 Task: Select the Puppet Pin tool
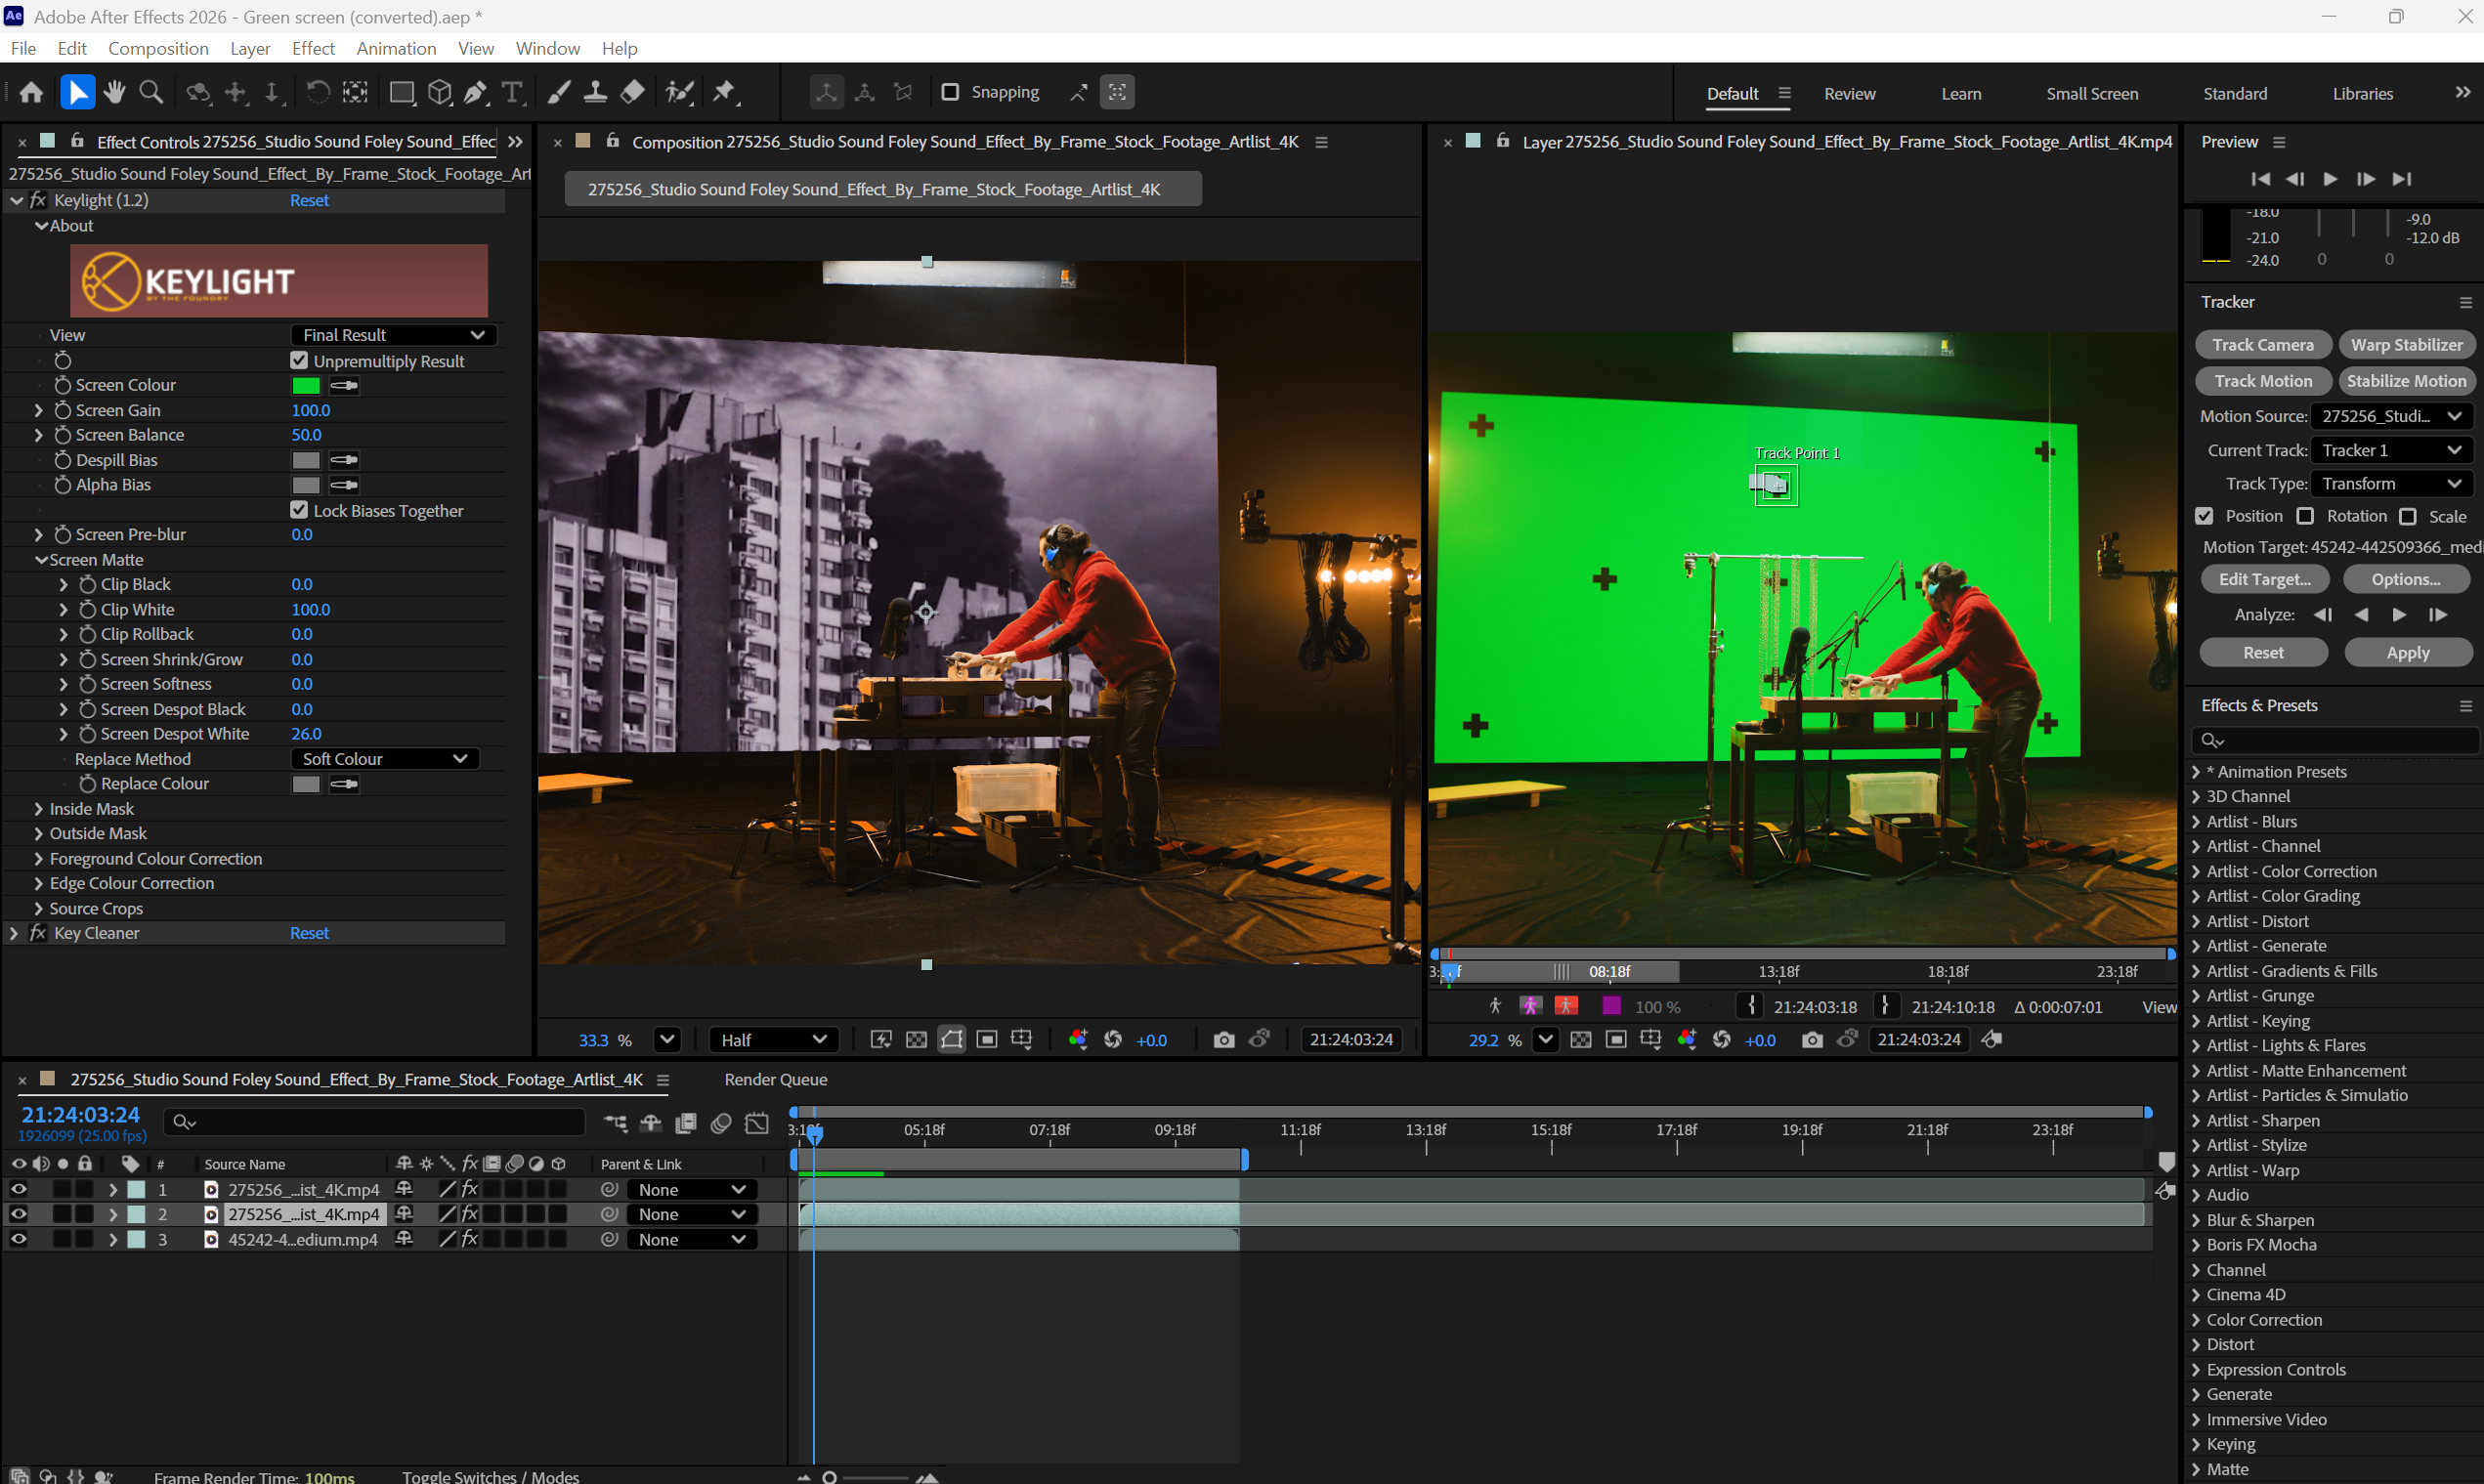click(x=724, y=92)
